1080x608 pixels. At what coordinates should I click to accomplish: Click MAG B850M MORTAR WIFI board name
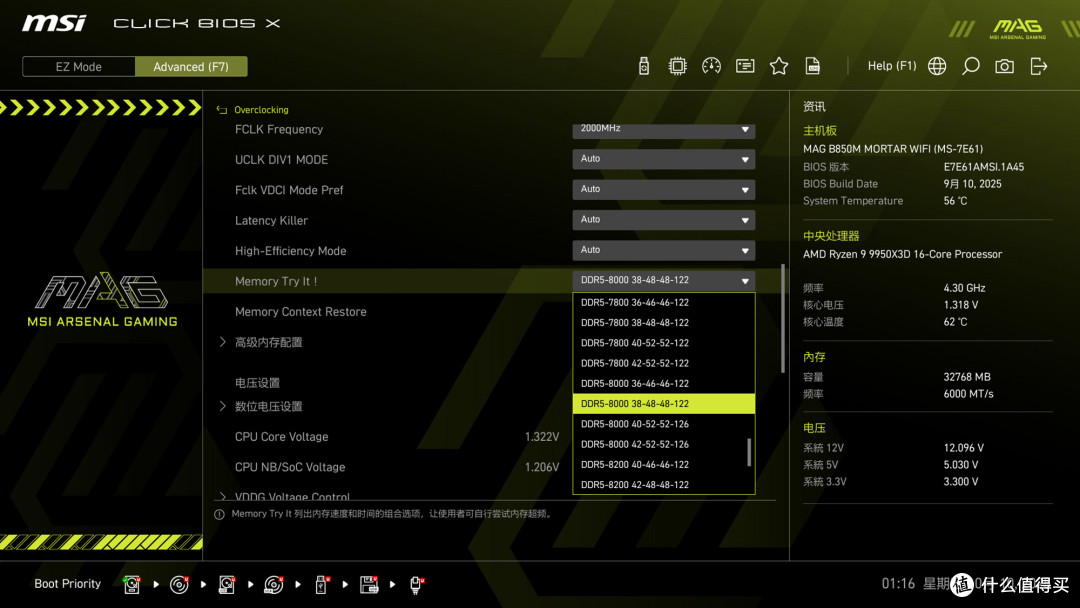(893, 149)
